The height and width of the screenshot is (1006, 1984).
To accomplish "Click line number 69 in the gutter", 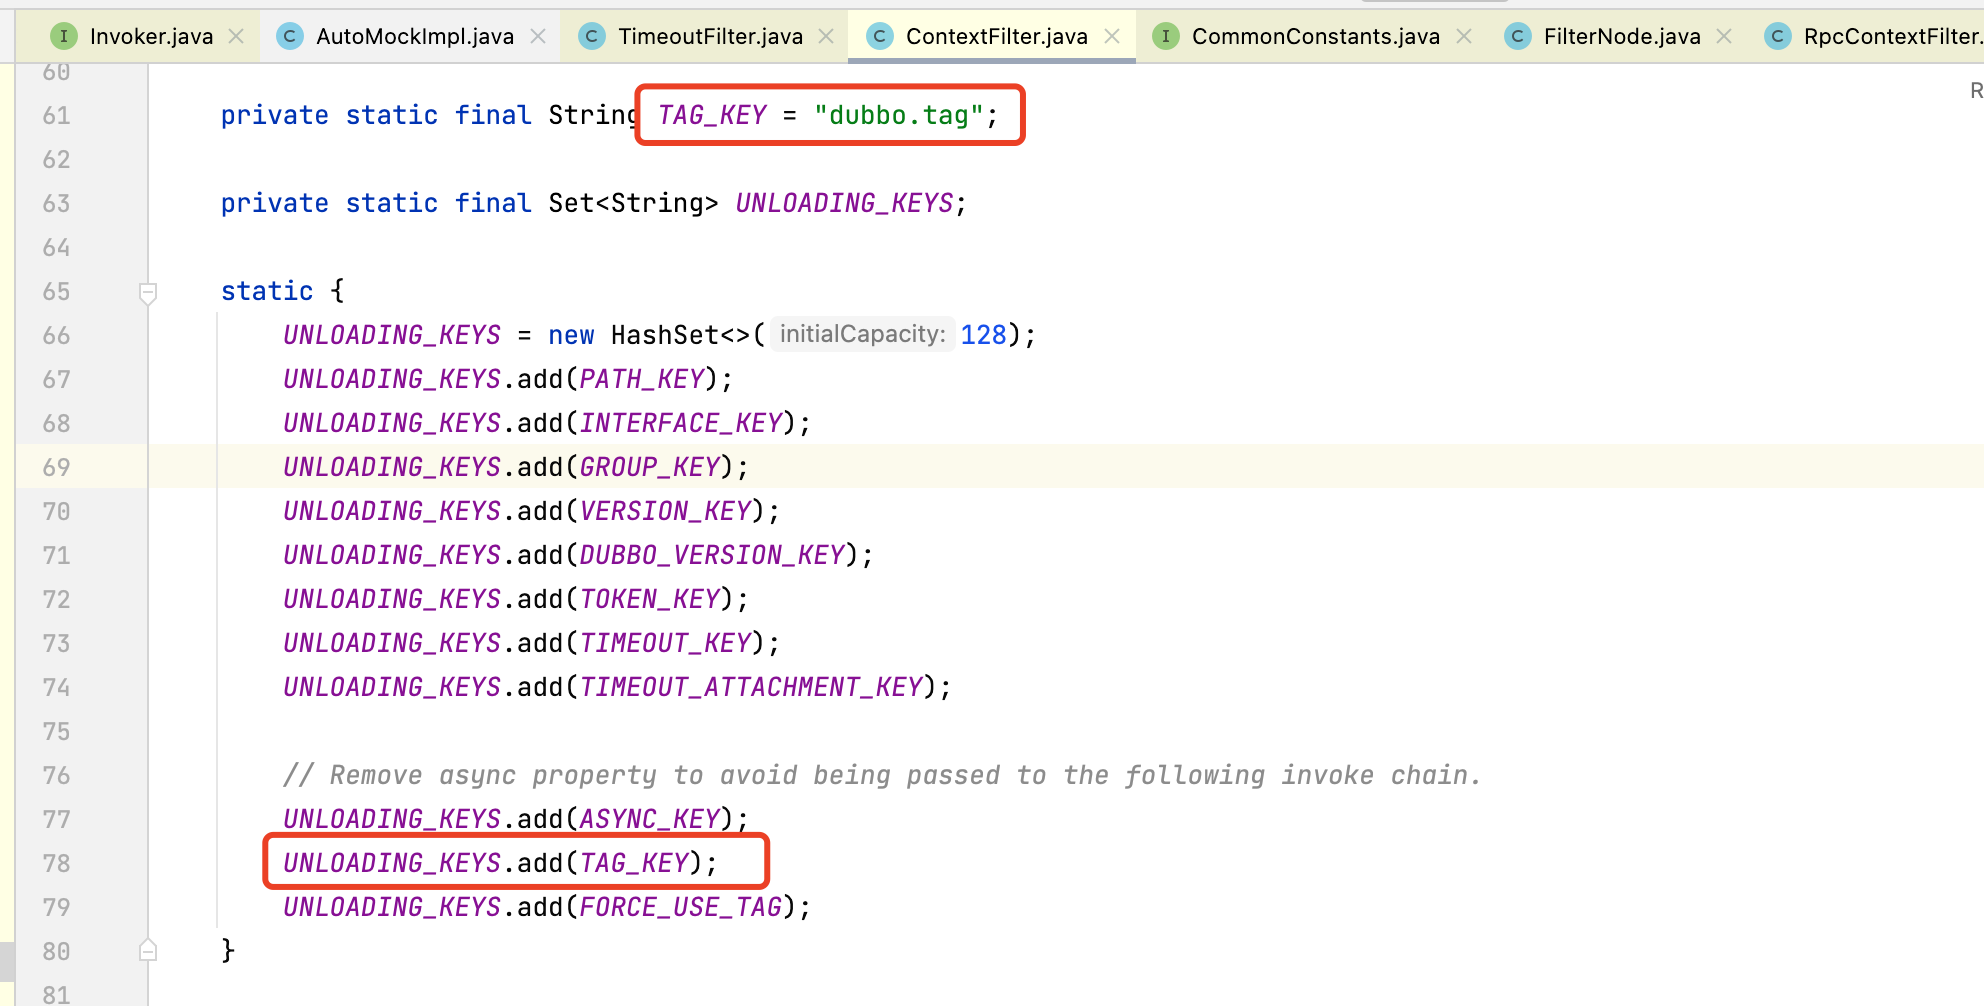I will pos(56,468).
